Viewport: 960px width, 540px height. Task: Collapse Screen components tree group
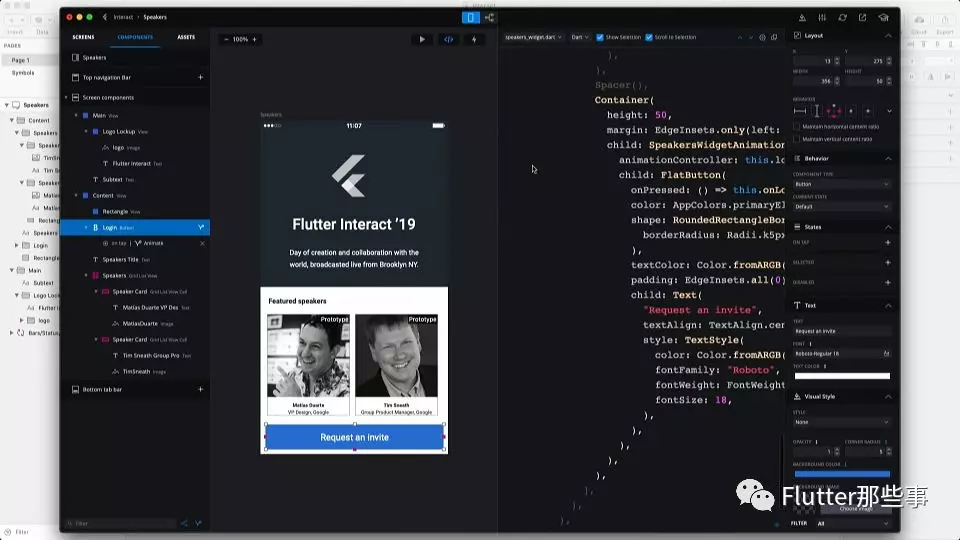(66, 97)
